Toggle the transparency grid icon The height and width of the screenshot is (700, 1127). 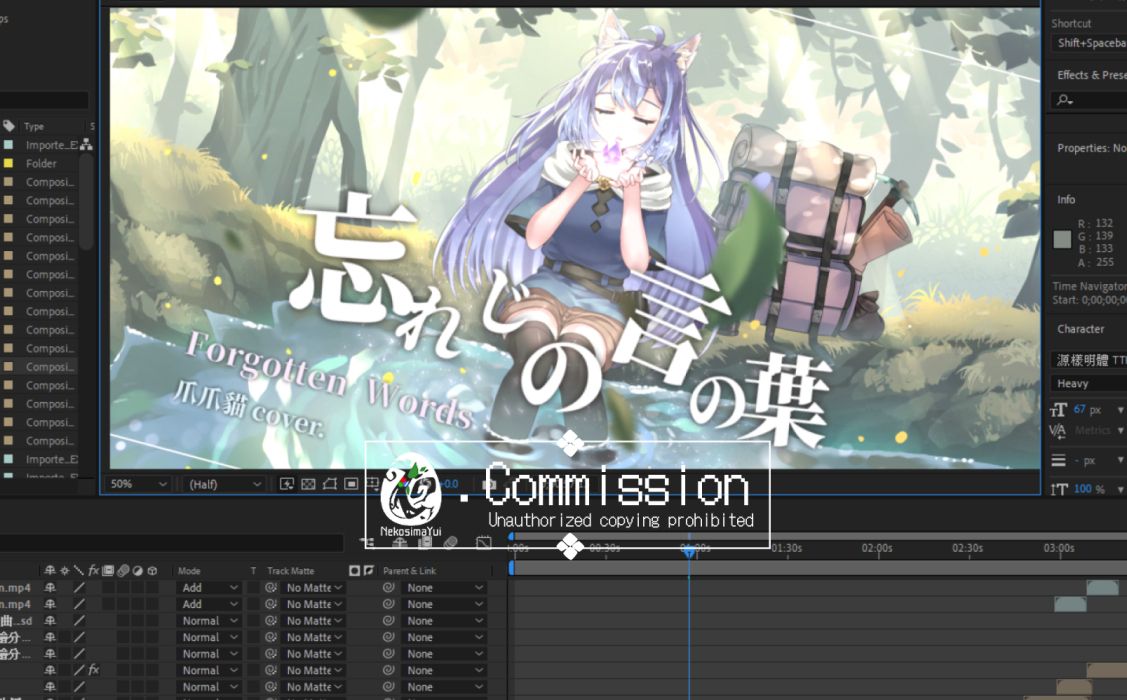[x=308, y=484]
